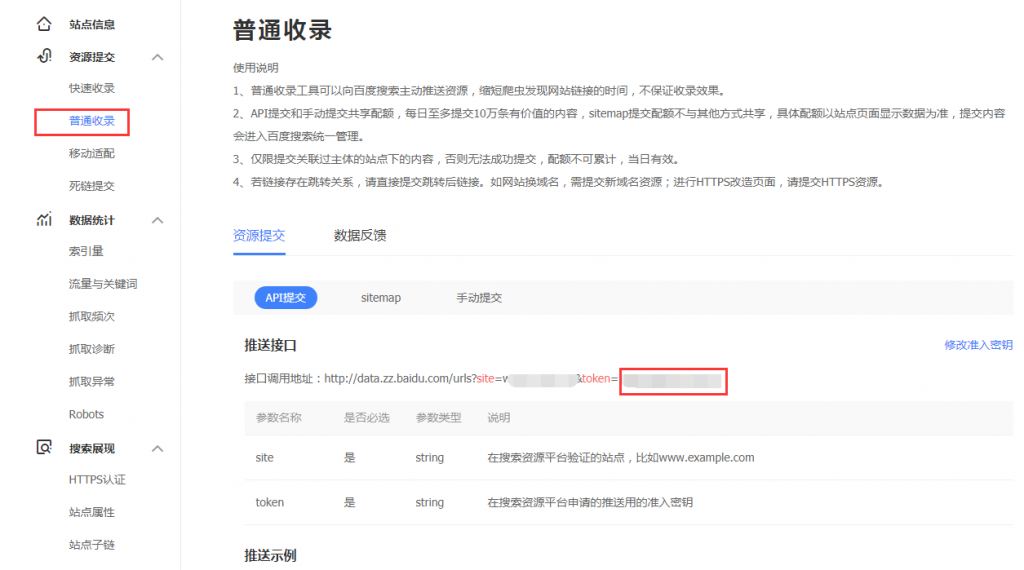Switch to the 资源提交 tab
1024x570 pixels.
pyautogui.click(x=259, y=236)
